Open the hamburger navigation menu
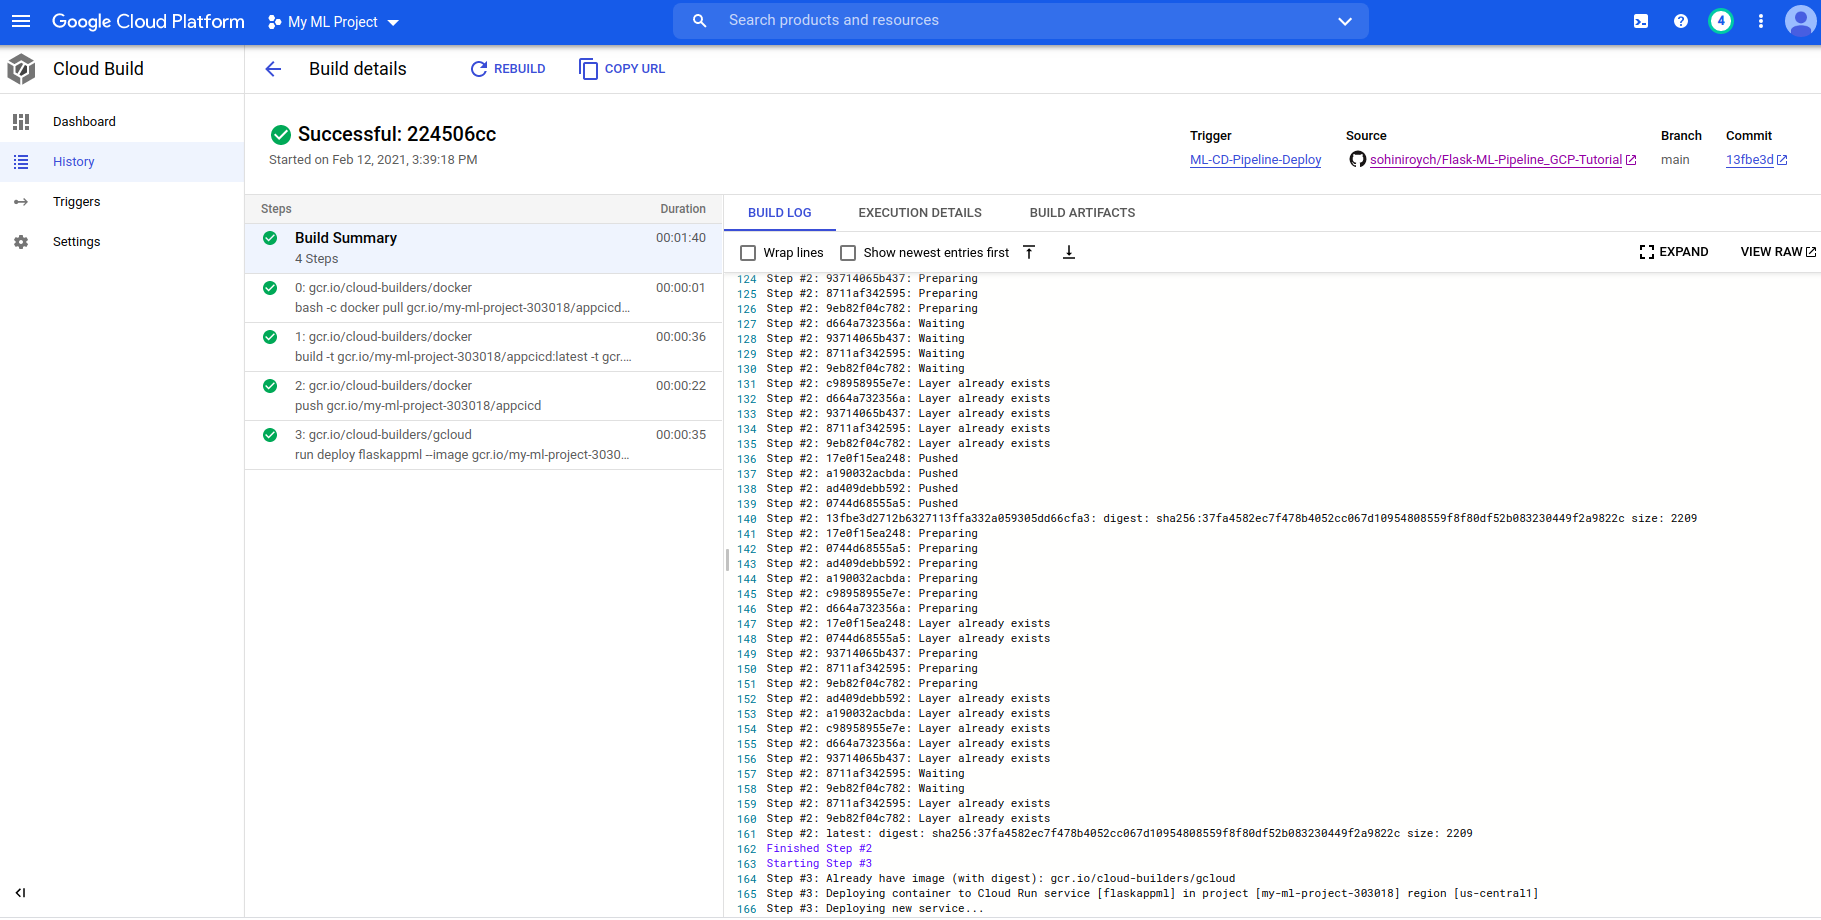Screen dimensions: 1821x920 click(x=21, y=21)
